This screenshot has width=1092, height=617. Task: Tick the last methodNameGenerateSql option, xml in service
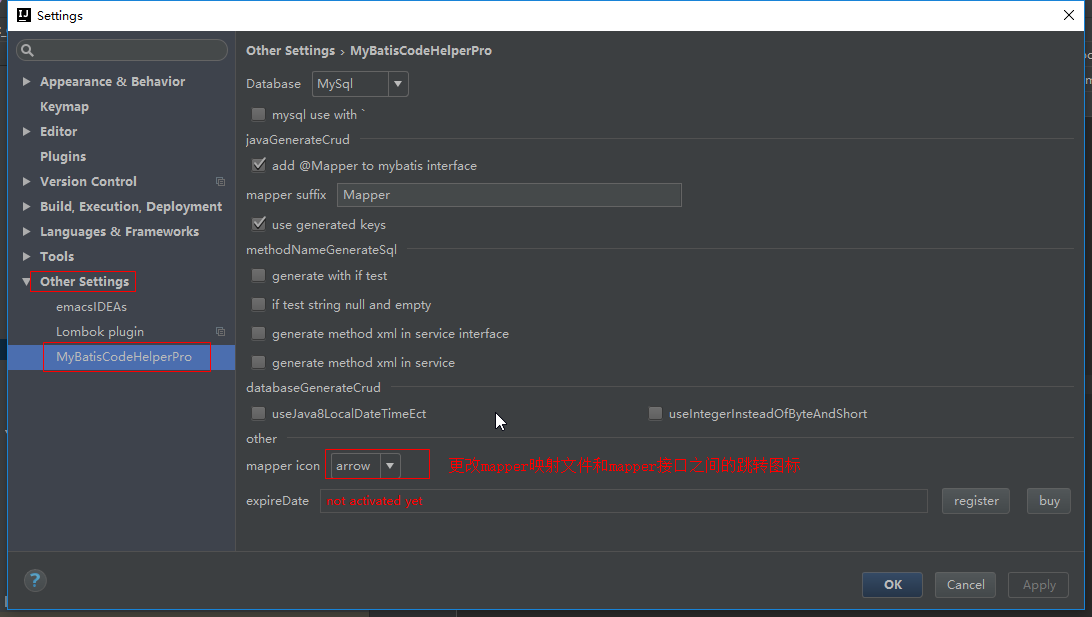pos(258,362)
